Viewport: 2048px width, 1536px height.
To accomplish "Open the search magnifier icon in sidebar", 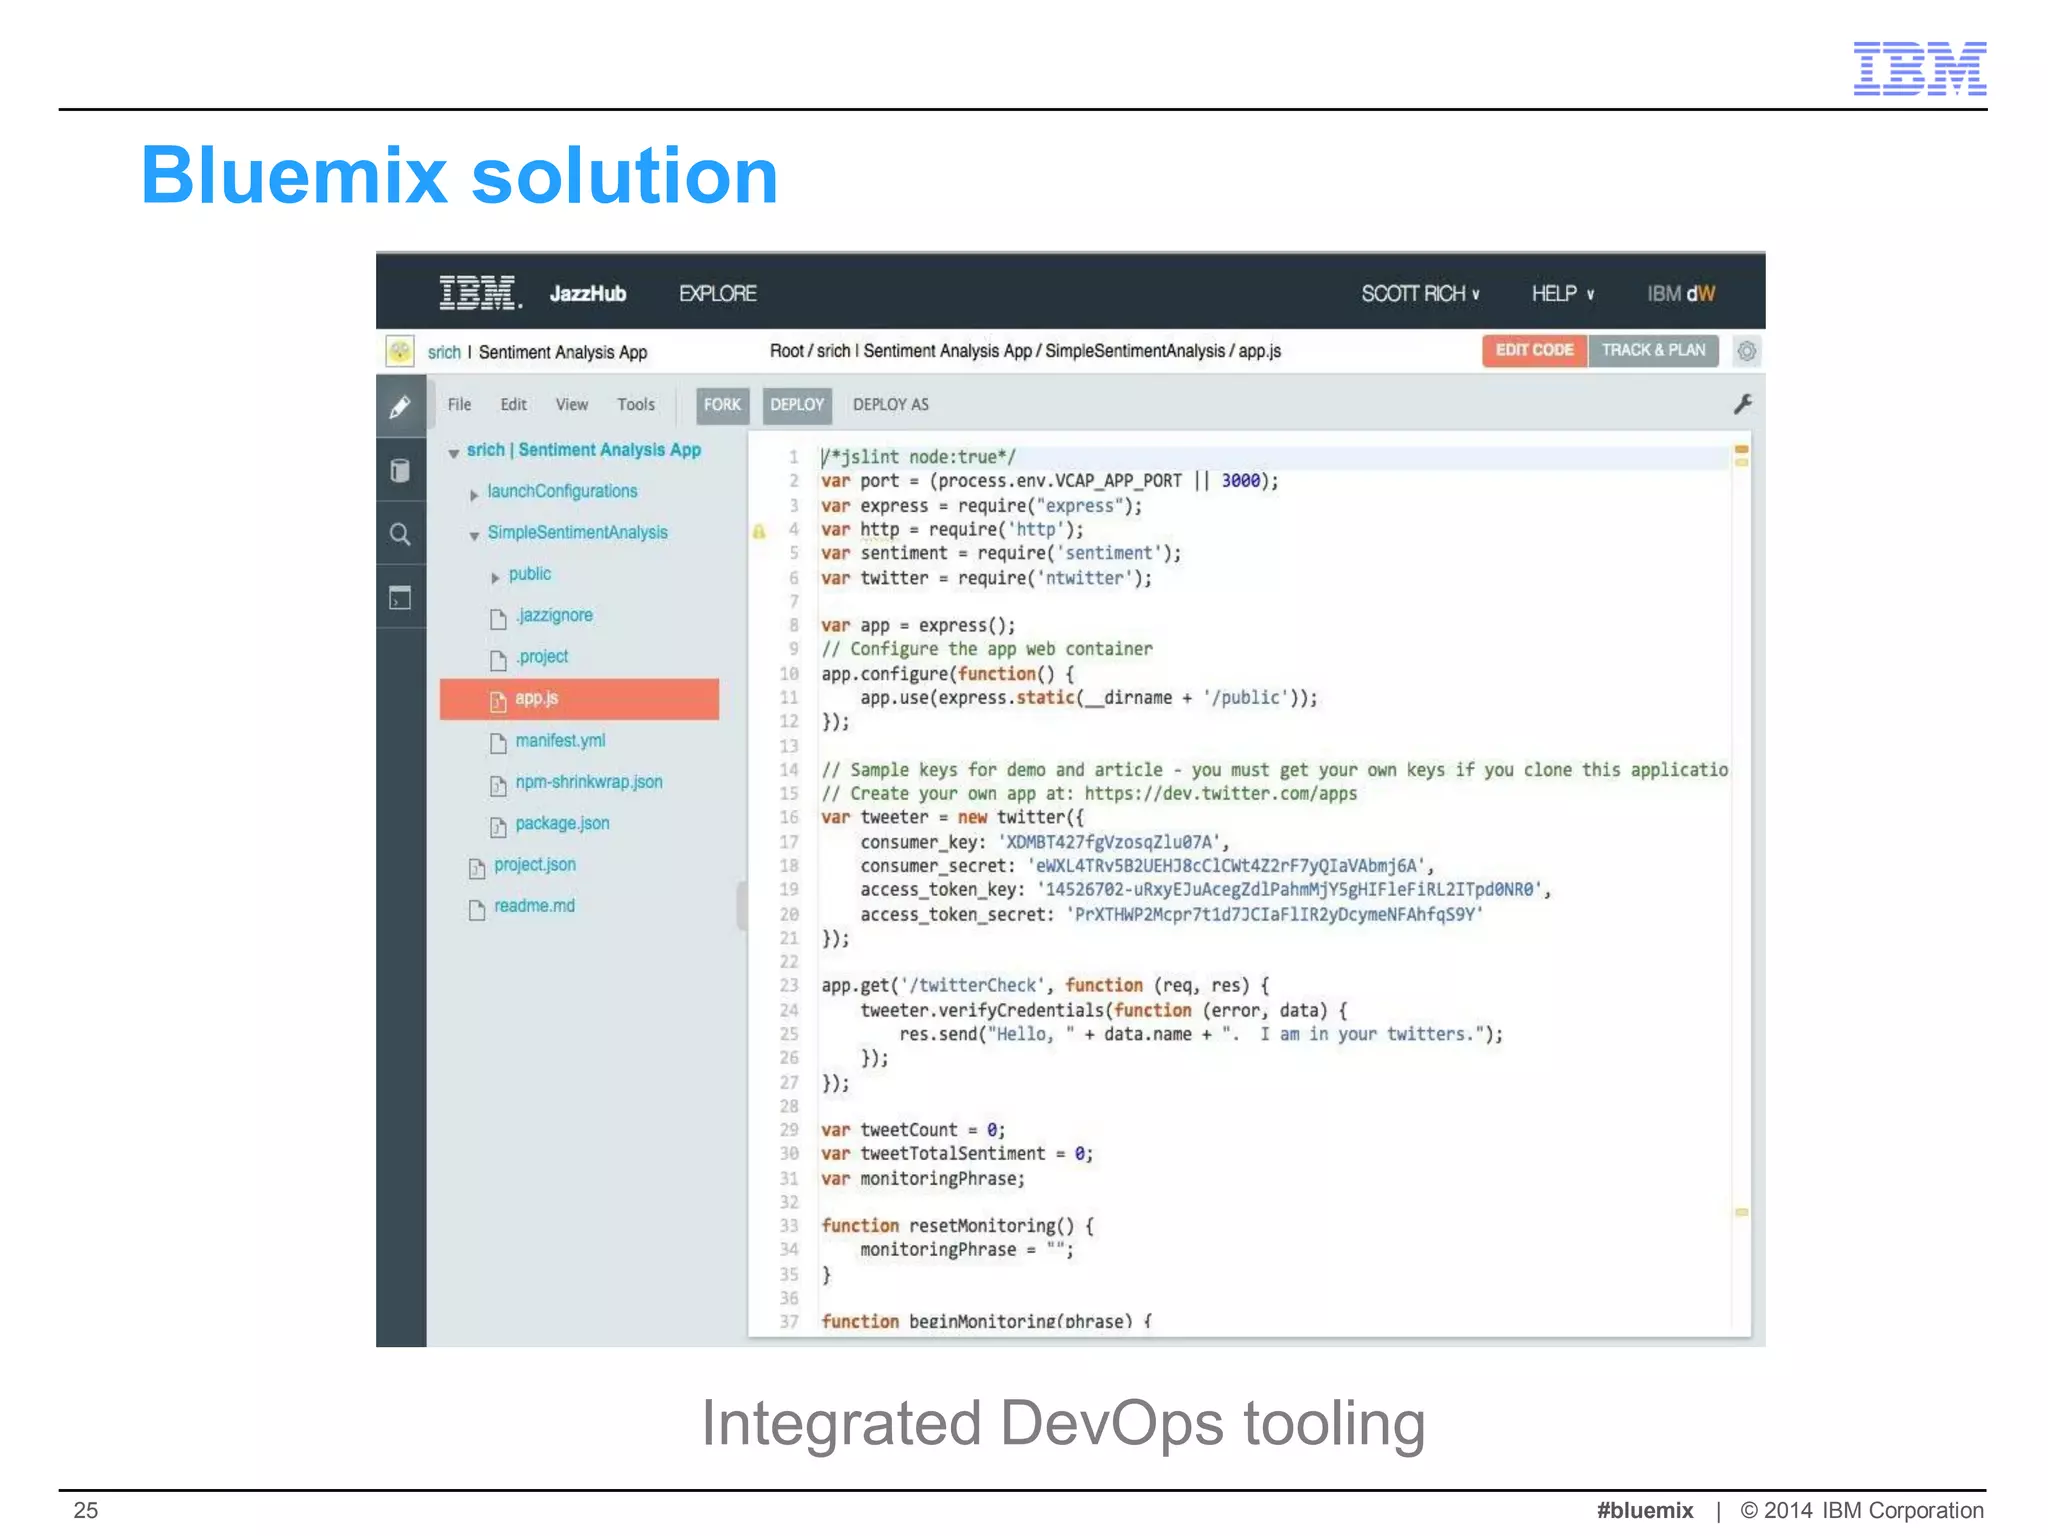I will (400, 534).
